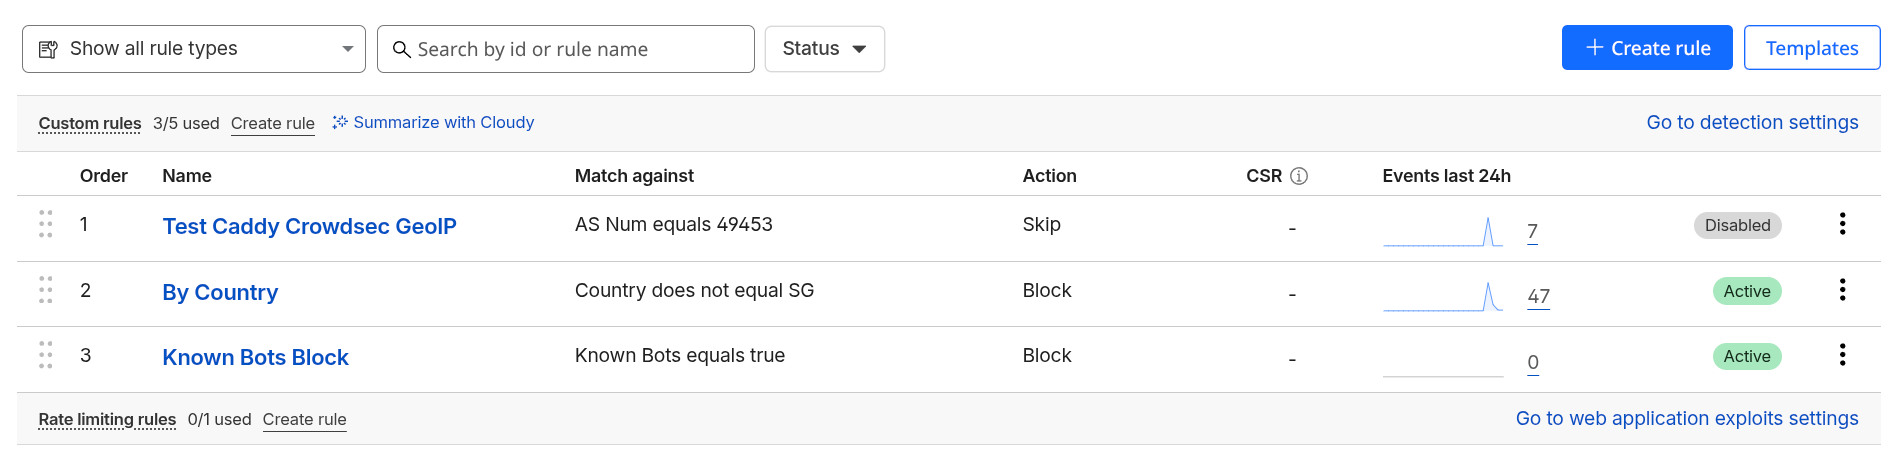Open three-dot menu for By Country rule
The height and width of the screenshot is (468, 1902).
1842,290
